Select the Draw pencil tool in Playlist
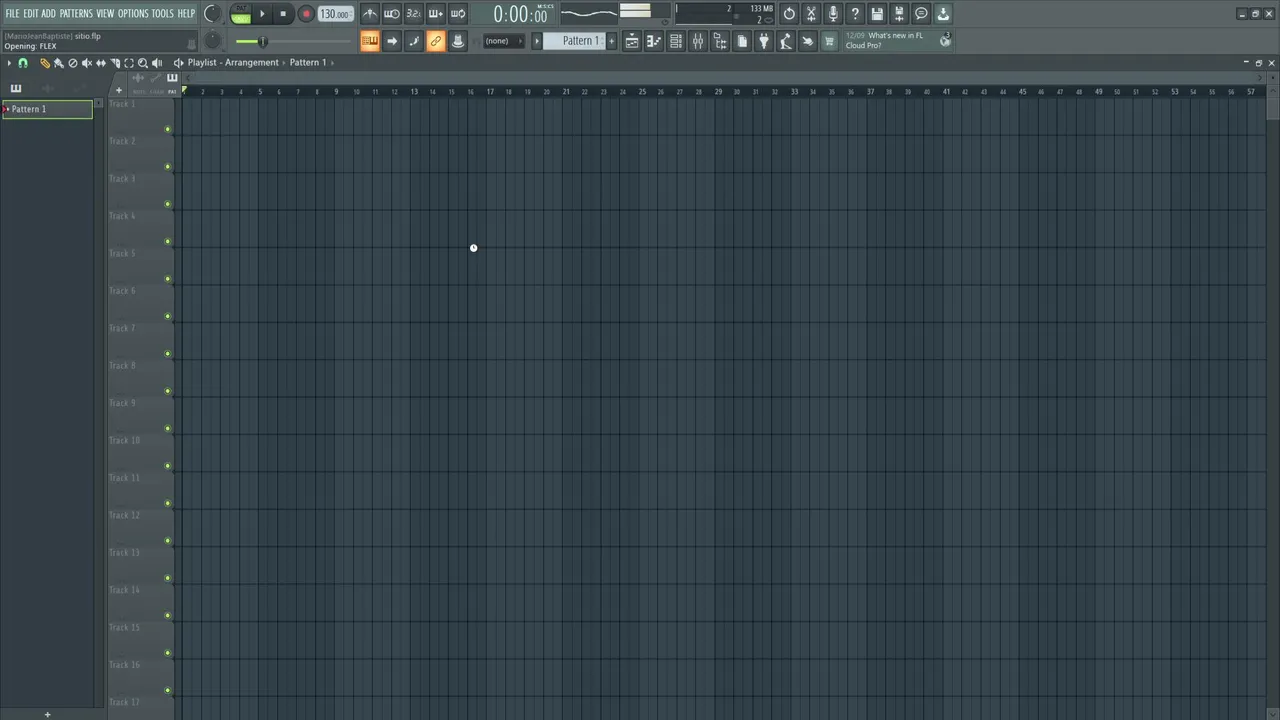 click(45, 63)
